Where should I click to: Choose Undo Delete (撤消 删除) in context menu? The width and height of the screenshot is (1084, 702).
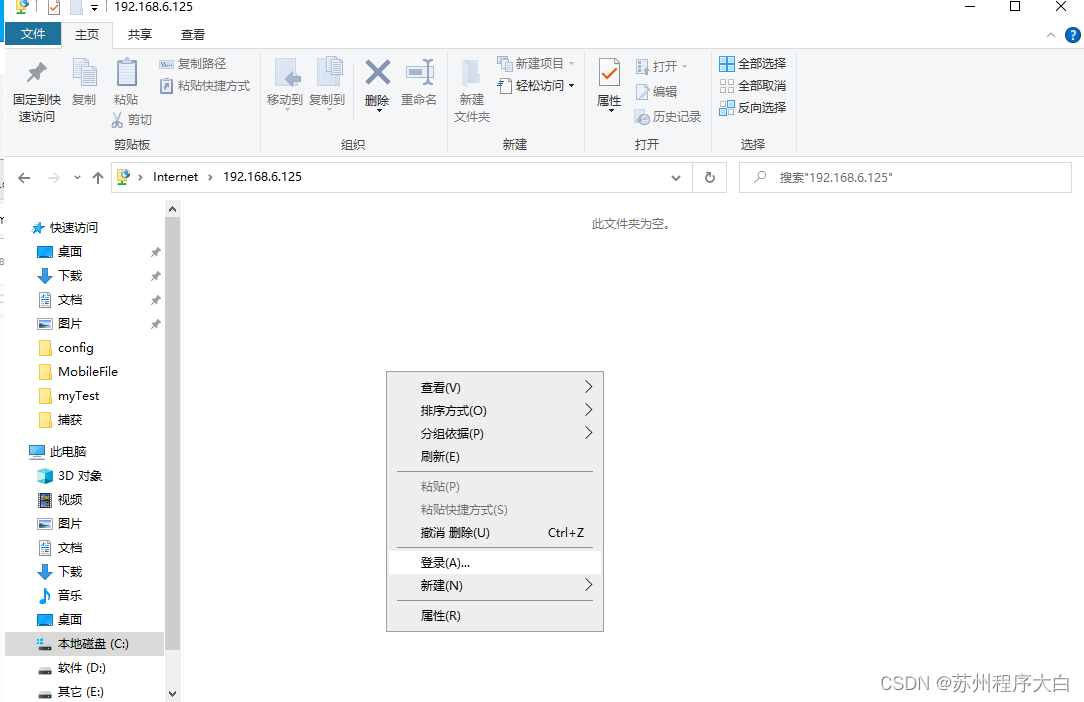click(495, 533)
